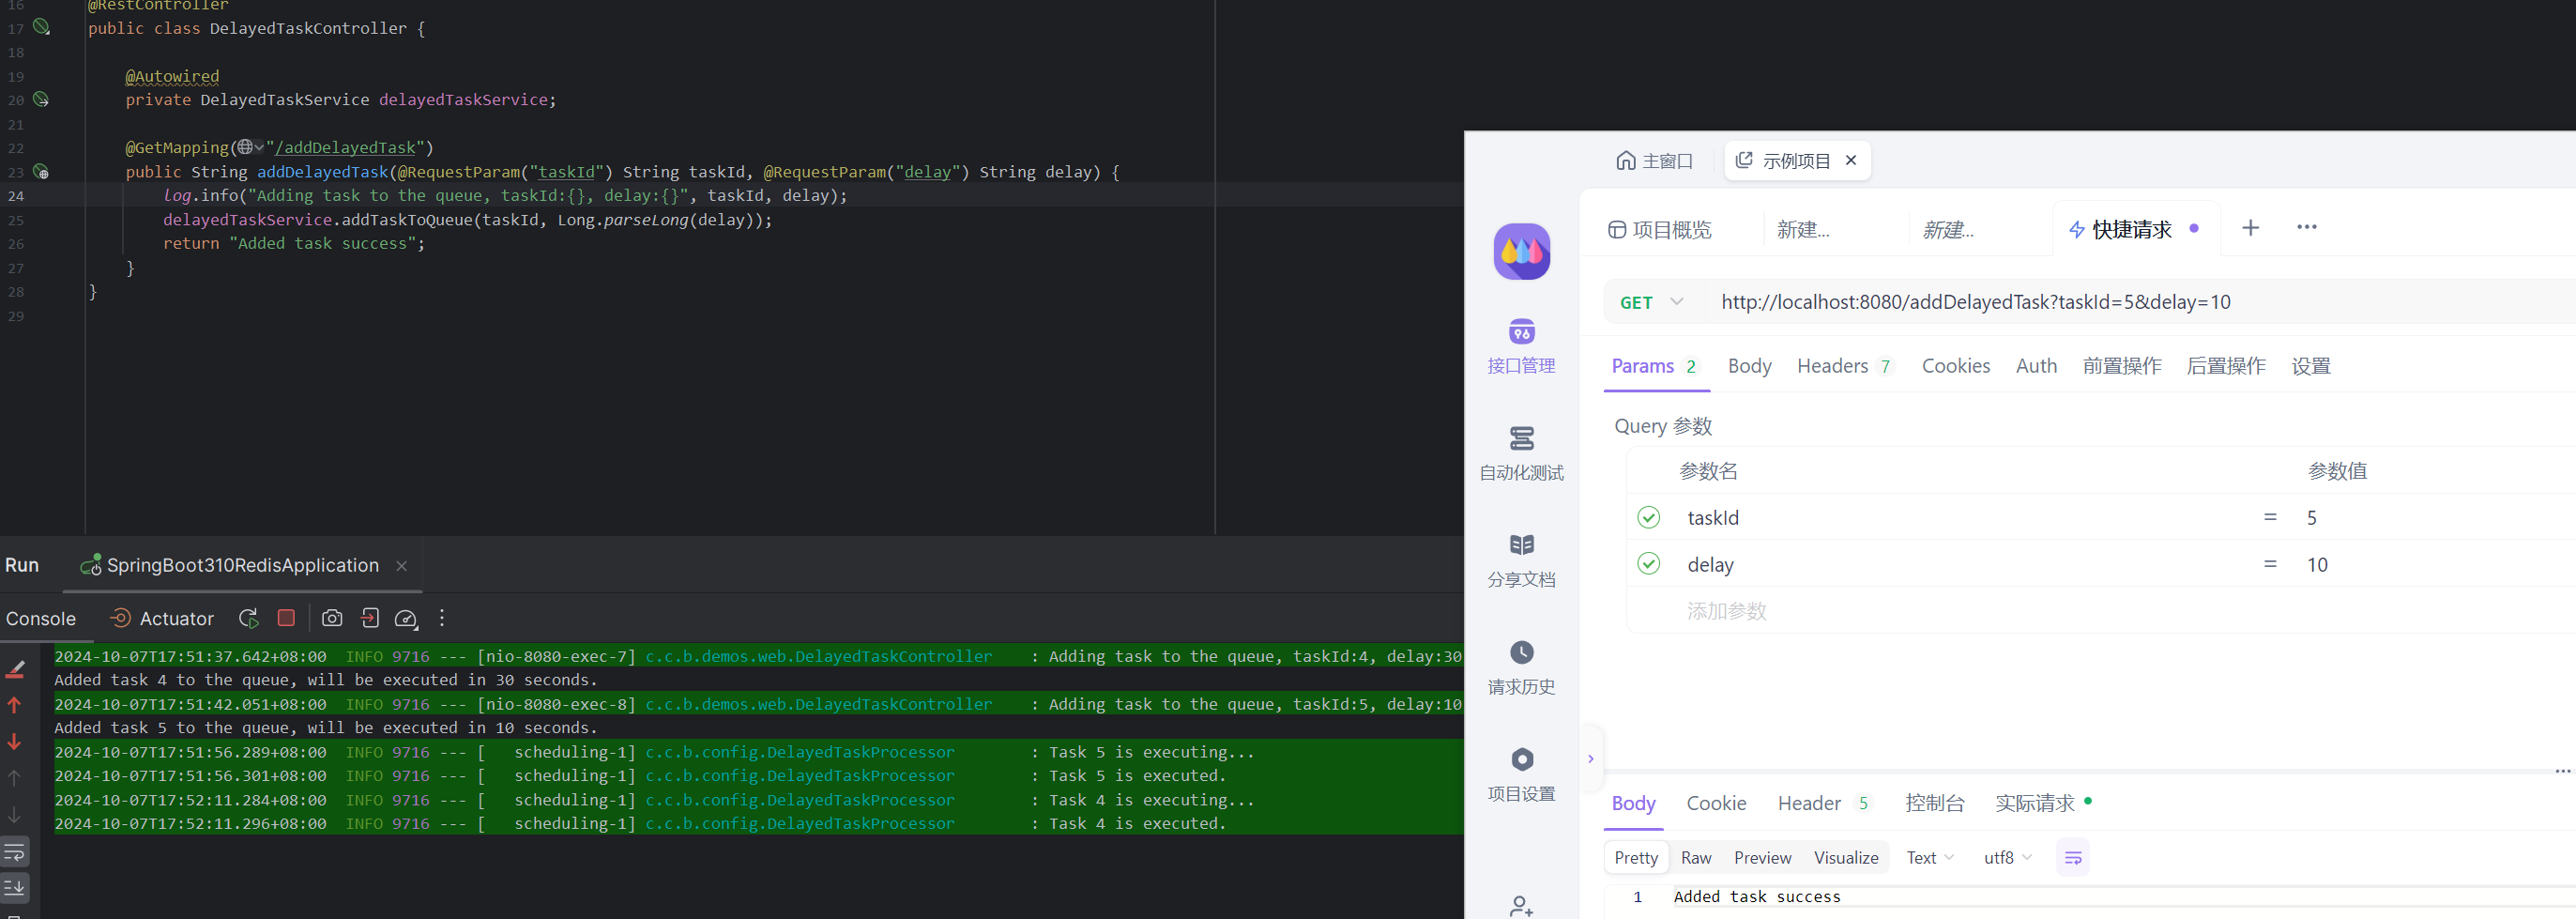Open the 前置操作 tab
2576x919 pixels.
[x=2122, y=366]
